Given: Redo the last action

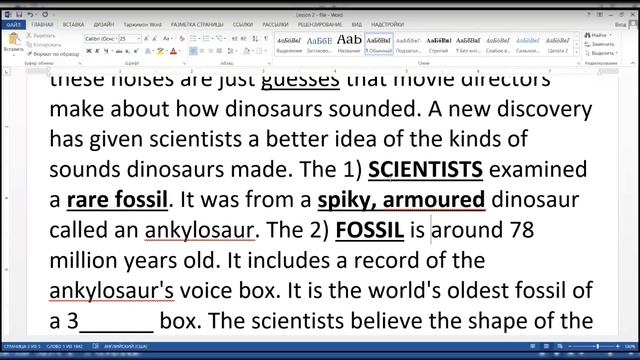Looking at the screenshot, I should [x=45, y=14].
